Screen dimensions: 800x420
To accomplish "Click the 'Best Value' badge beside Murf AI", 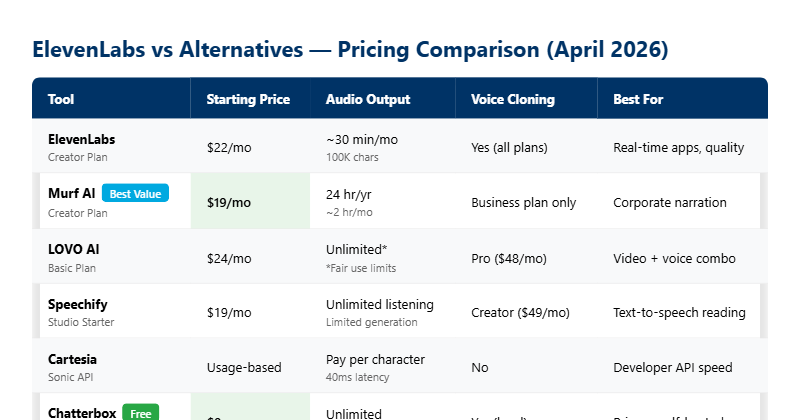I will pos(135,193).
